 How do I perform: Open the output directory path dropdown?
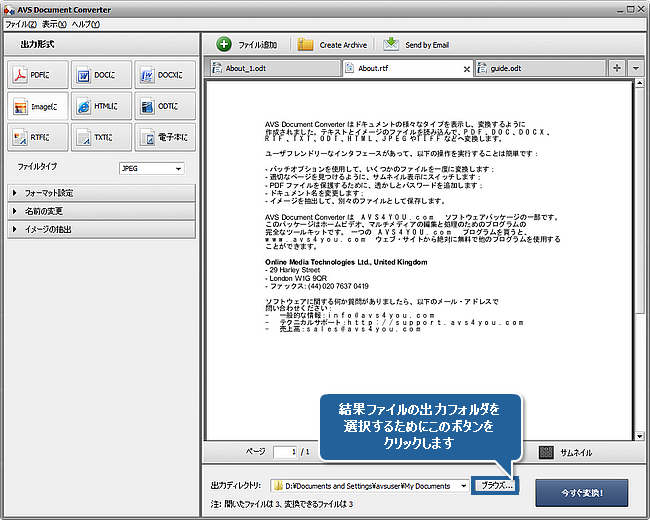click(463, 486)
